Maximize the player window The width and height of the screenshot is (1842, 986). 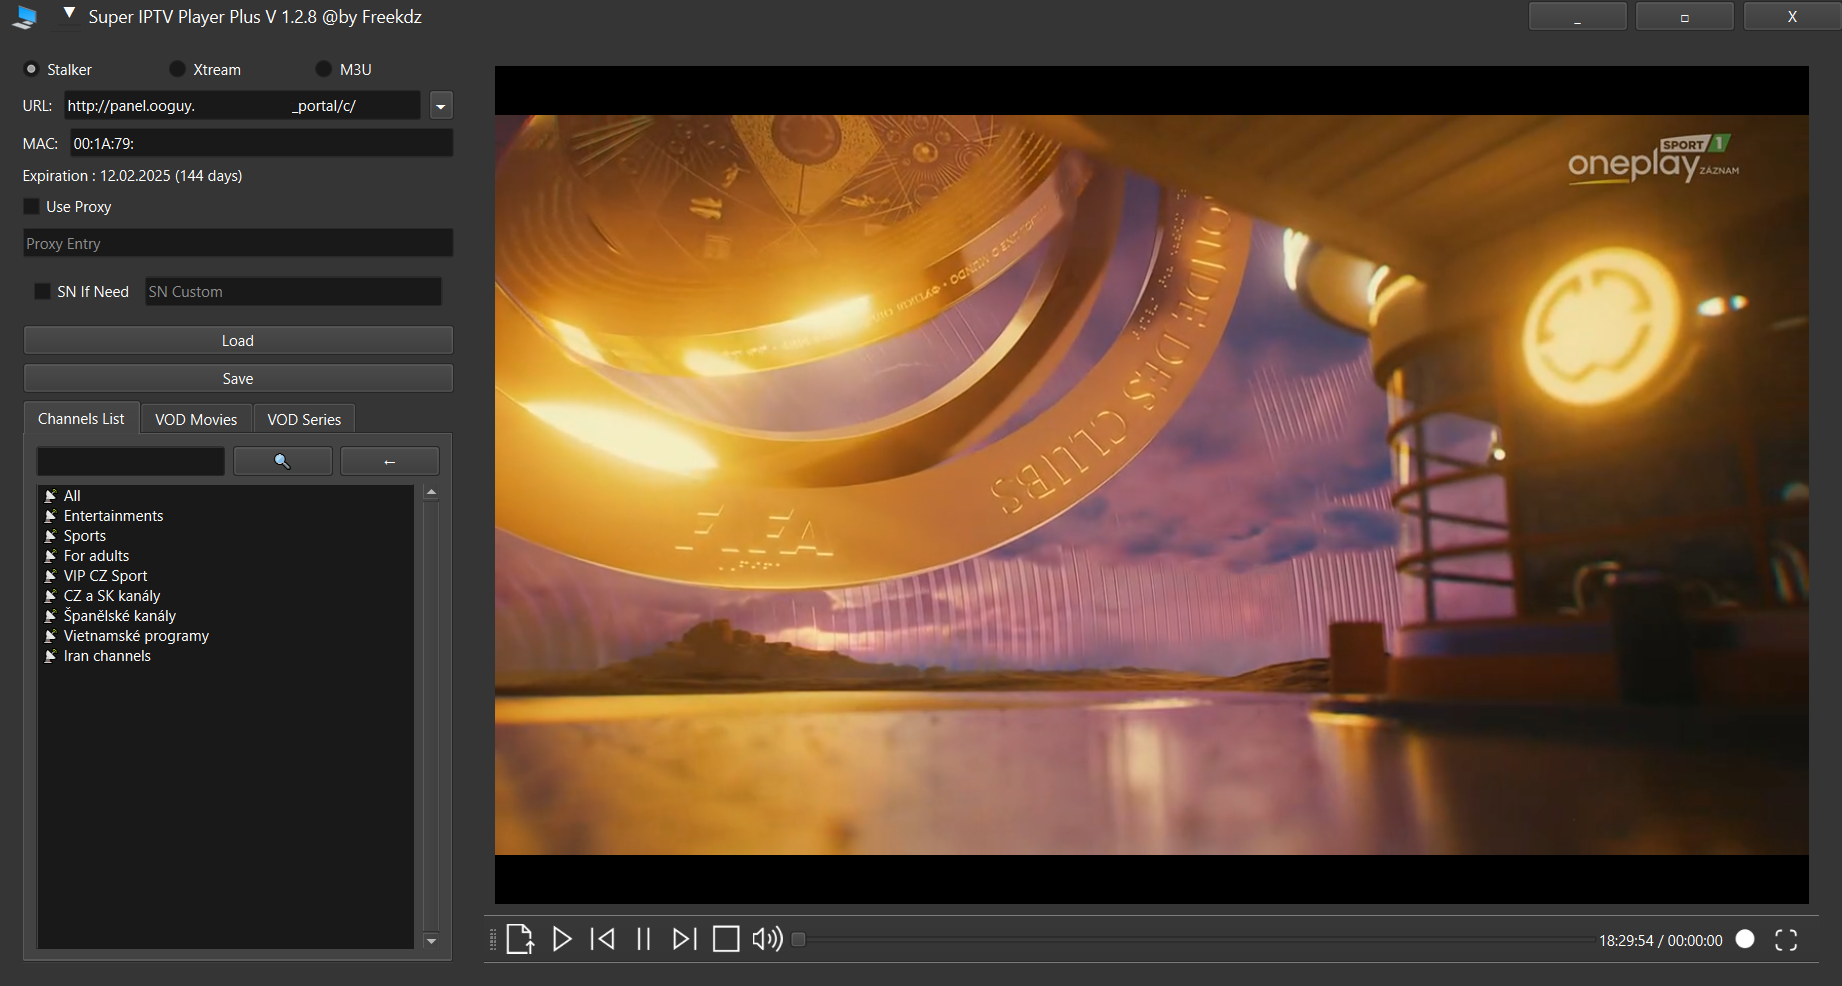tap(1684, 17)
